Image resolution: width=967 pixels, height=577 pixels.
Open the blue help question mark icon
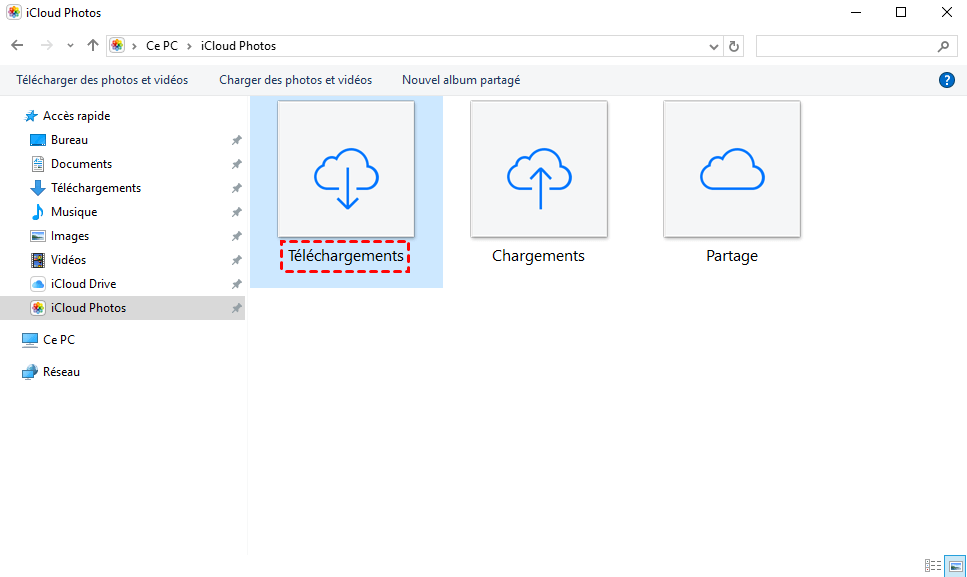947,80
